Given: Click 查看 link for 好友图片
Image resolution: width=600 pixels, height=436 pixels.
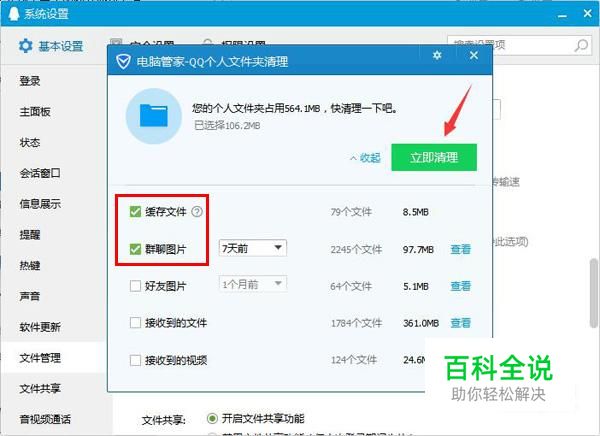Looking at the screenshot, I should pos(460,286).
